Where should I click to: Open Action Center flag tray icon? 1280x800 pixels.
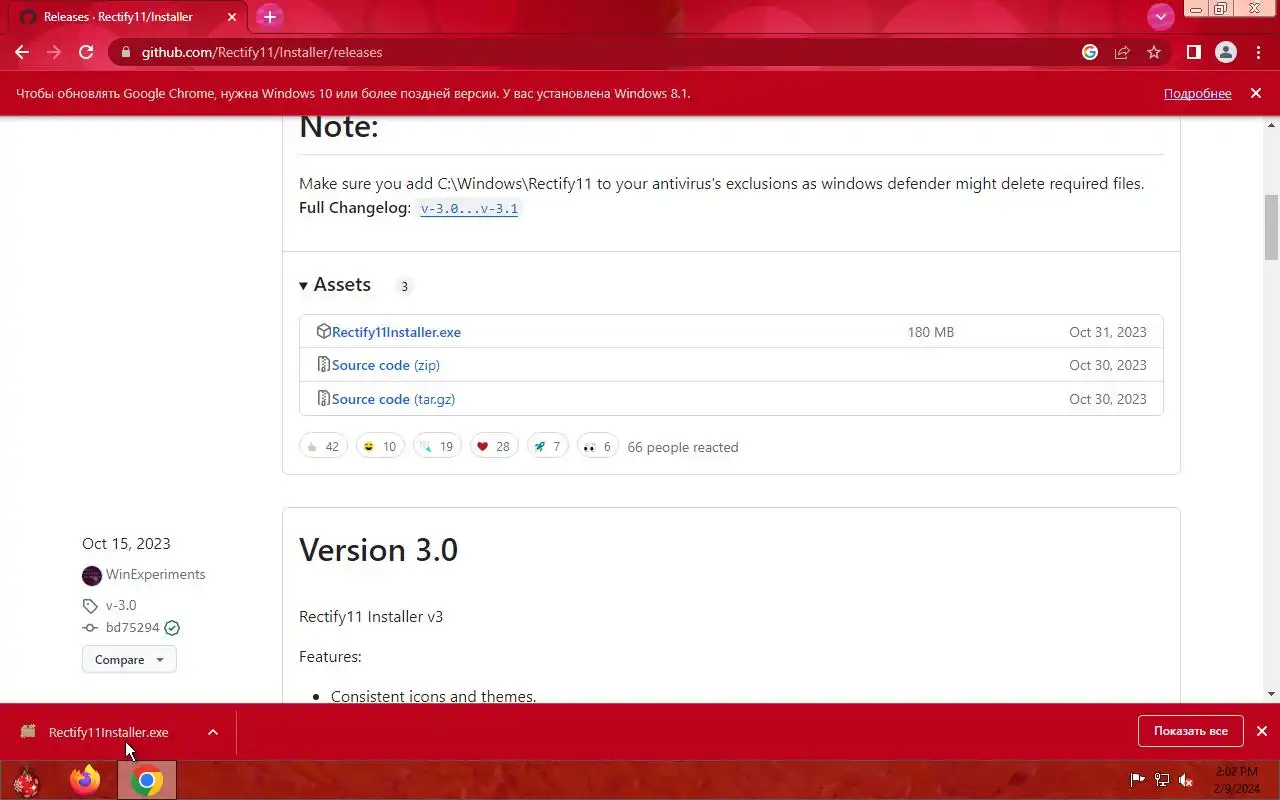coord(1137,780)
